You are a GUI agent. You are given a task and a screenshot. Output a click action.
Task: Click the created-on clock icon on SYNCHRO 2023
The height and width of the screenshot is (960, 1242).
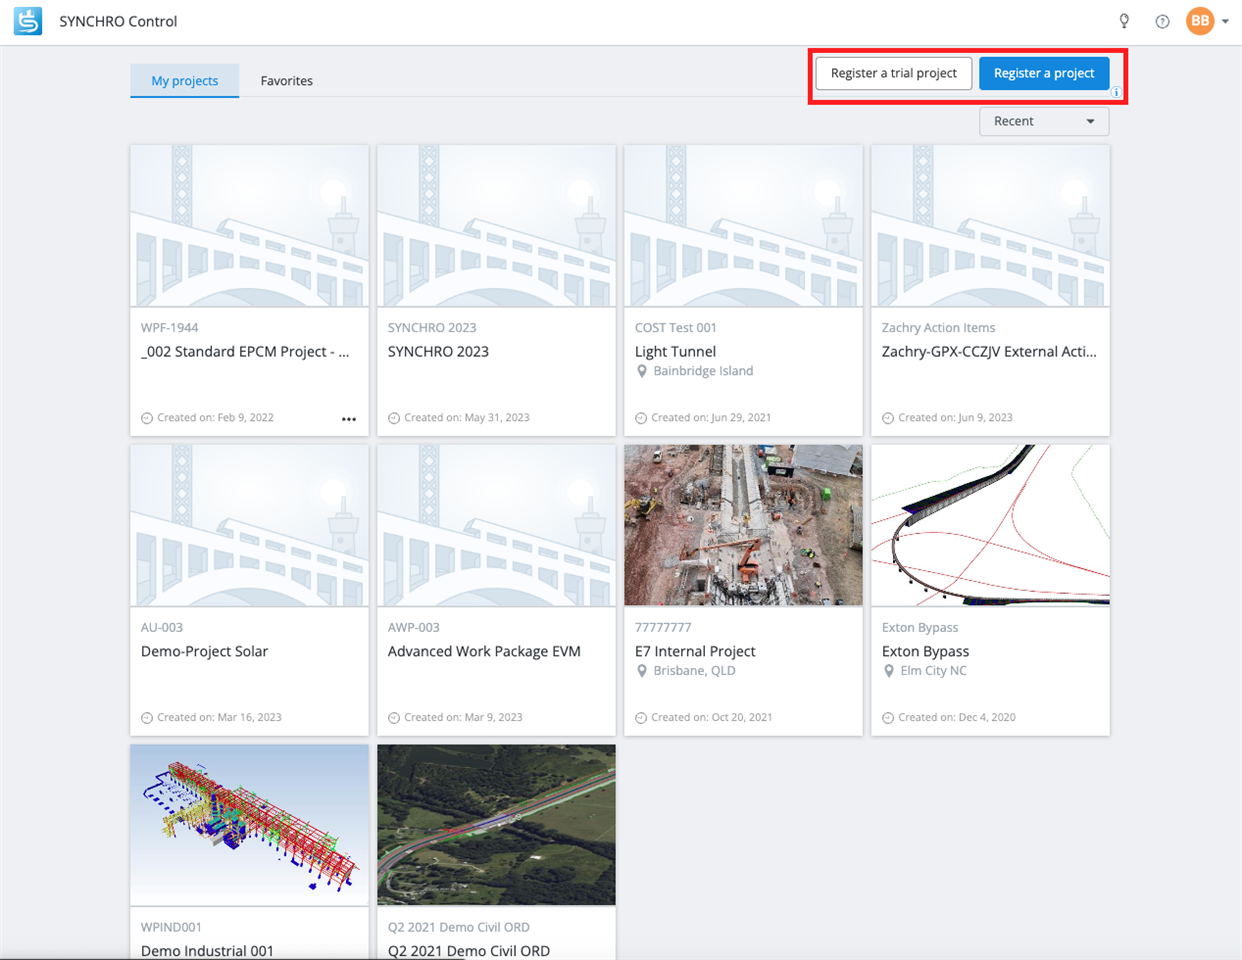click(393, 417)
